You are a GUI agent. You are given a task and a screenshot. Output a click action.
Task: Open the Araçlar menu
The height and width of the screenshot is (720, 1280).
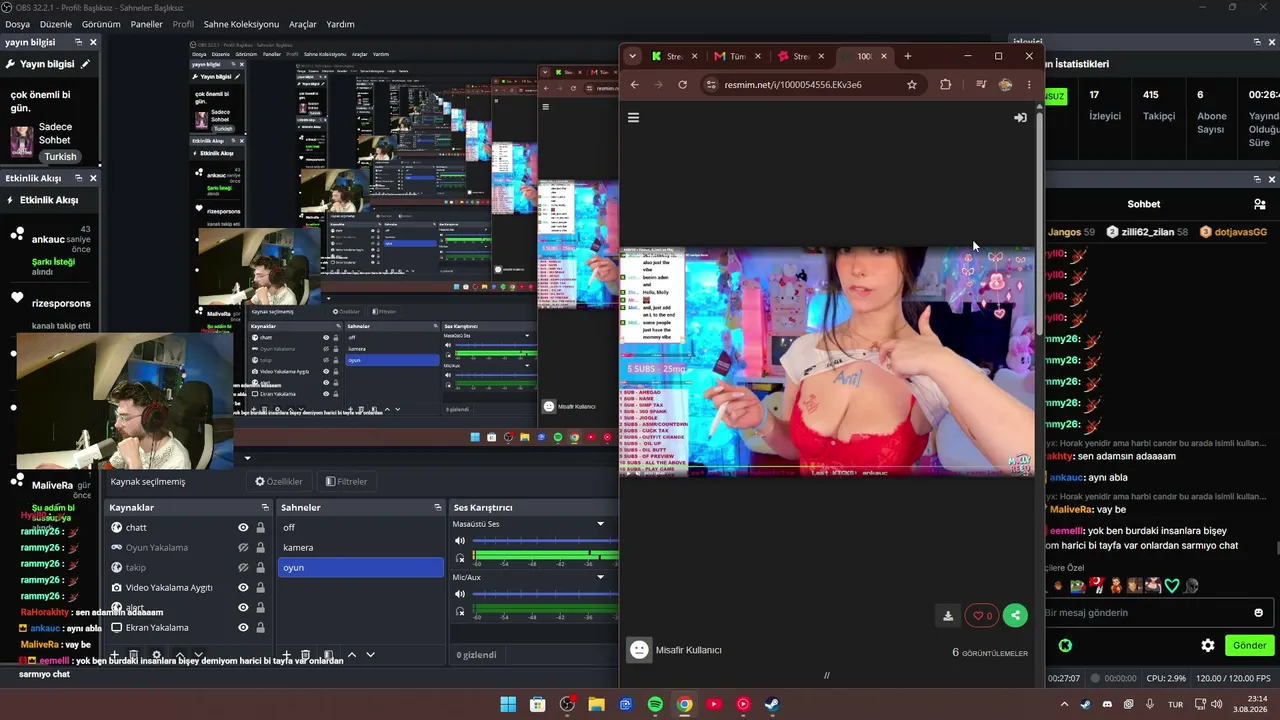302,24
